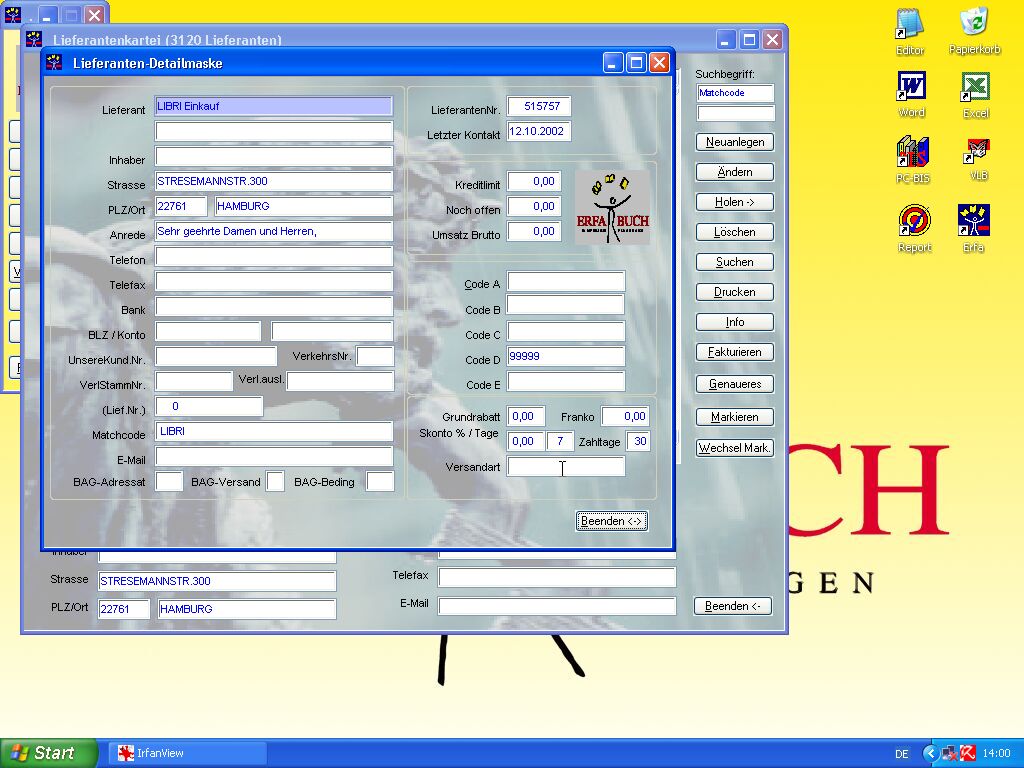Viewport: 1024px width, 768px height.
Task: Click the Matchcode field containing LIBRI
Action: click(x=274, y=432)
